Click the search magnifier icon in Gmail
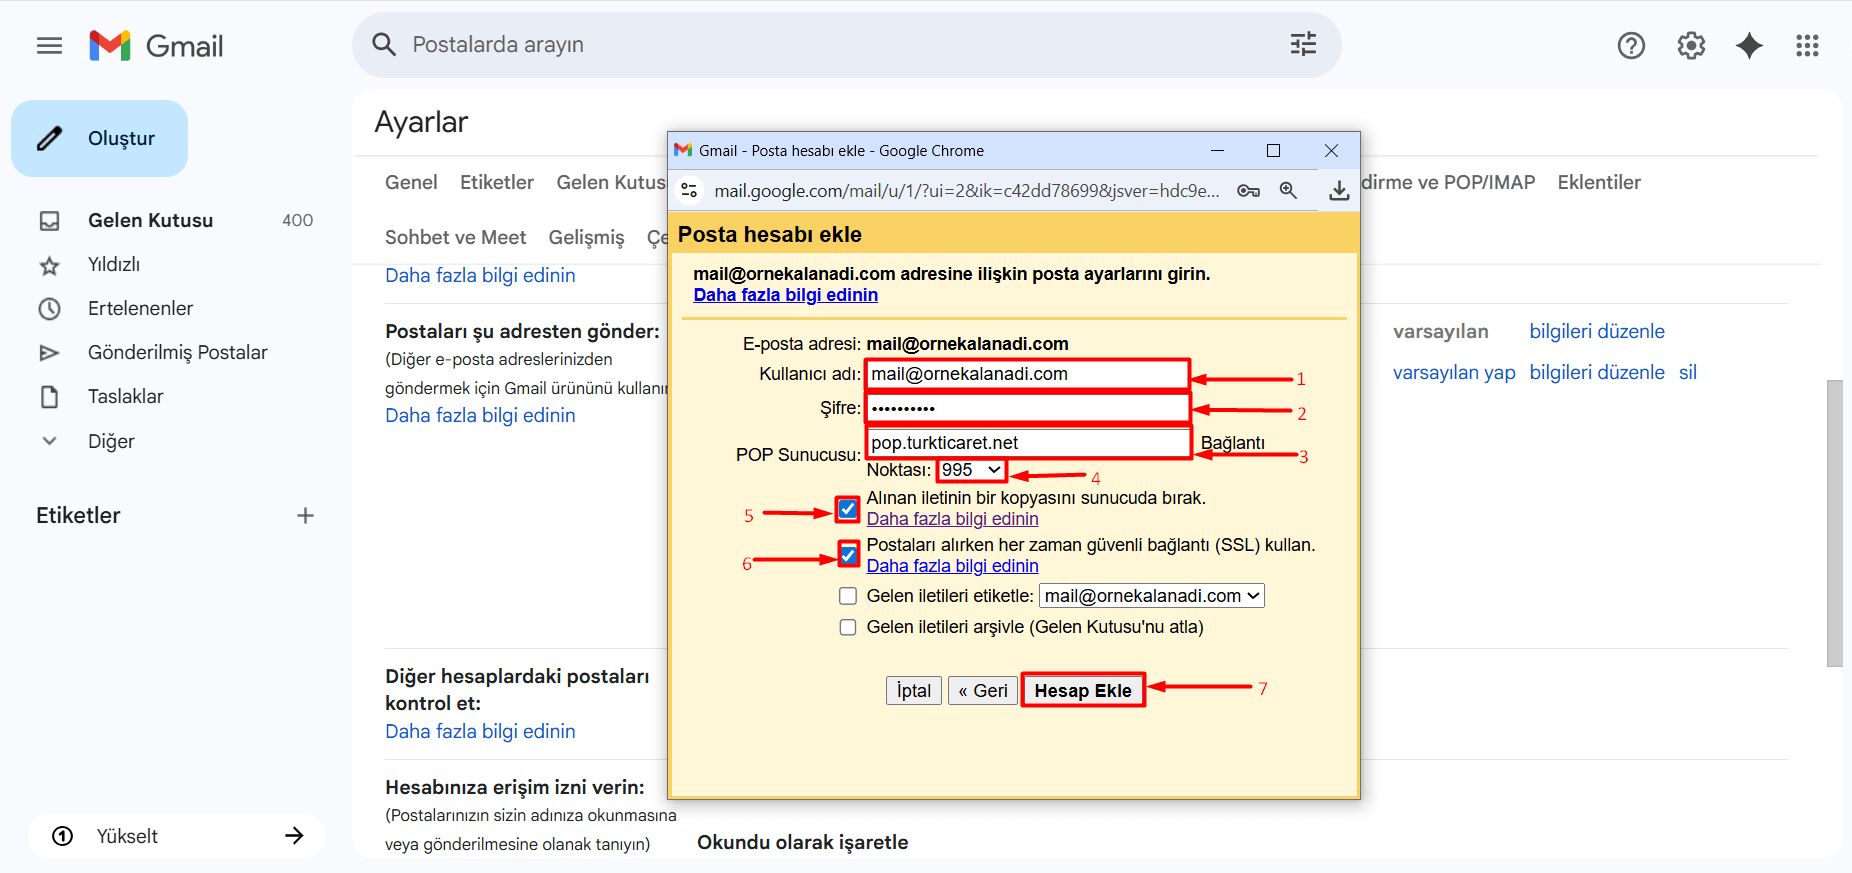Image resolution: width=1852 pixels, height=873 pixels. pyautogui.click(x=384, y=45)
